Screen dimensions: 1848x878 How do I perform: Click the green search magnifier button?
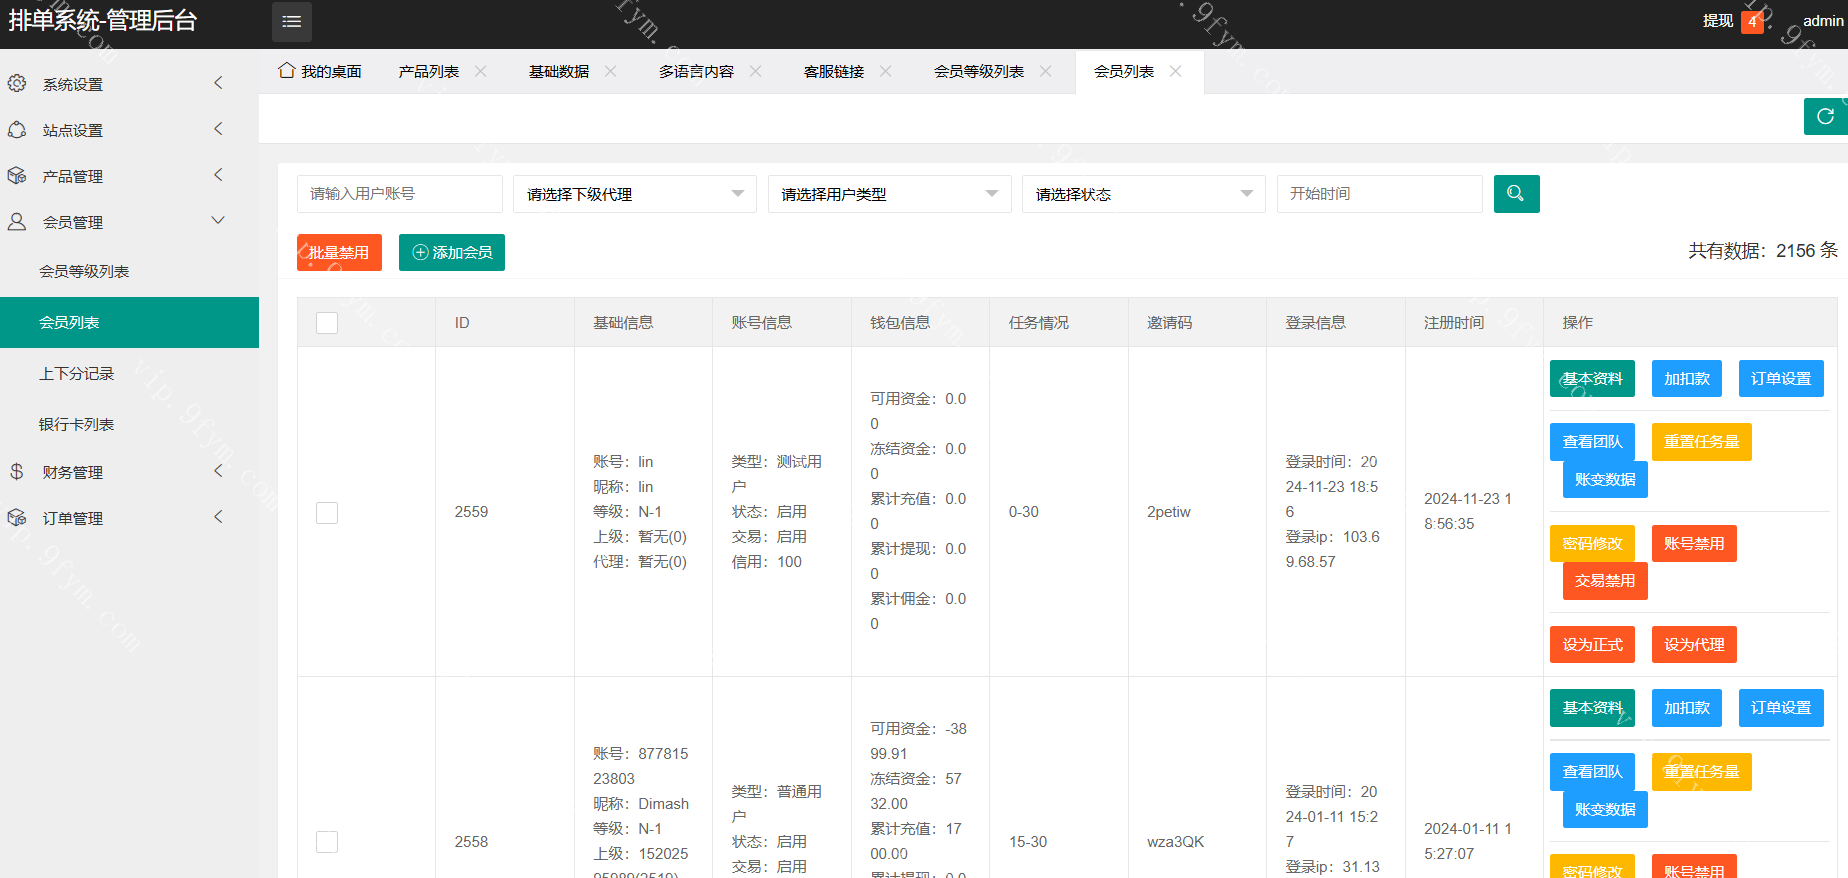coord(1516,194)
